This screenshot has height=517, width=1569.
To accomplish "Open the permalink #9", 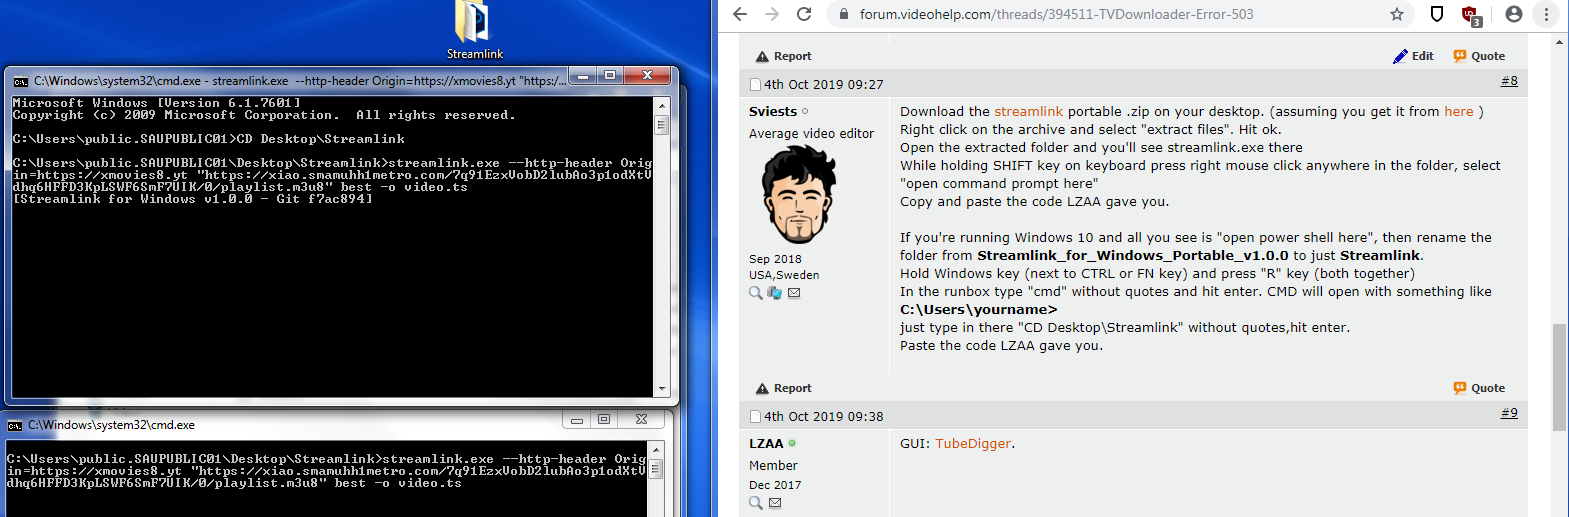I will (1509, 413).
